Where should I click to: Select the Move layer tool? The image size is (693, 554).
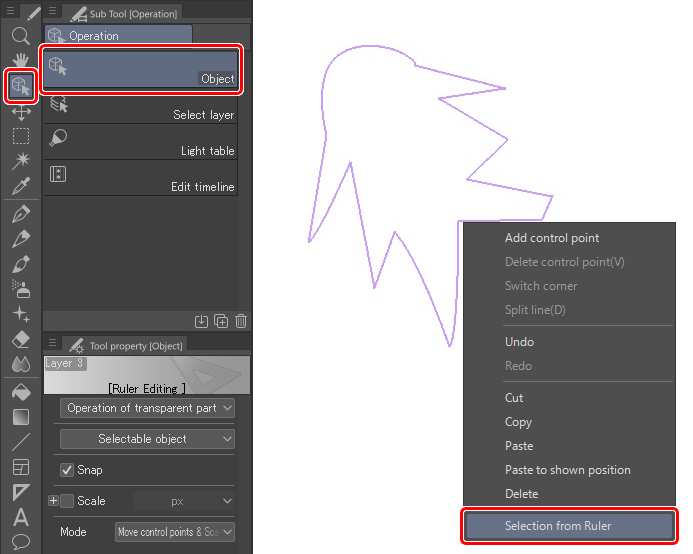pos(20,112)
